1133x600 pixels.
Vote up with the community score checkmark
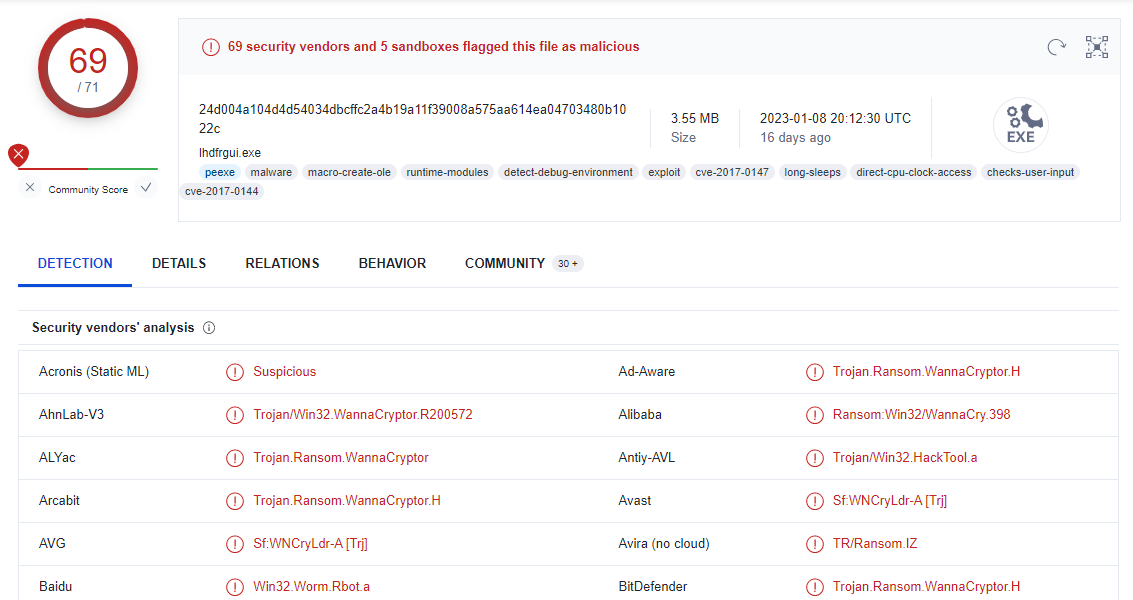146,188
